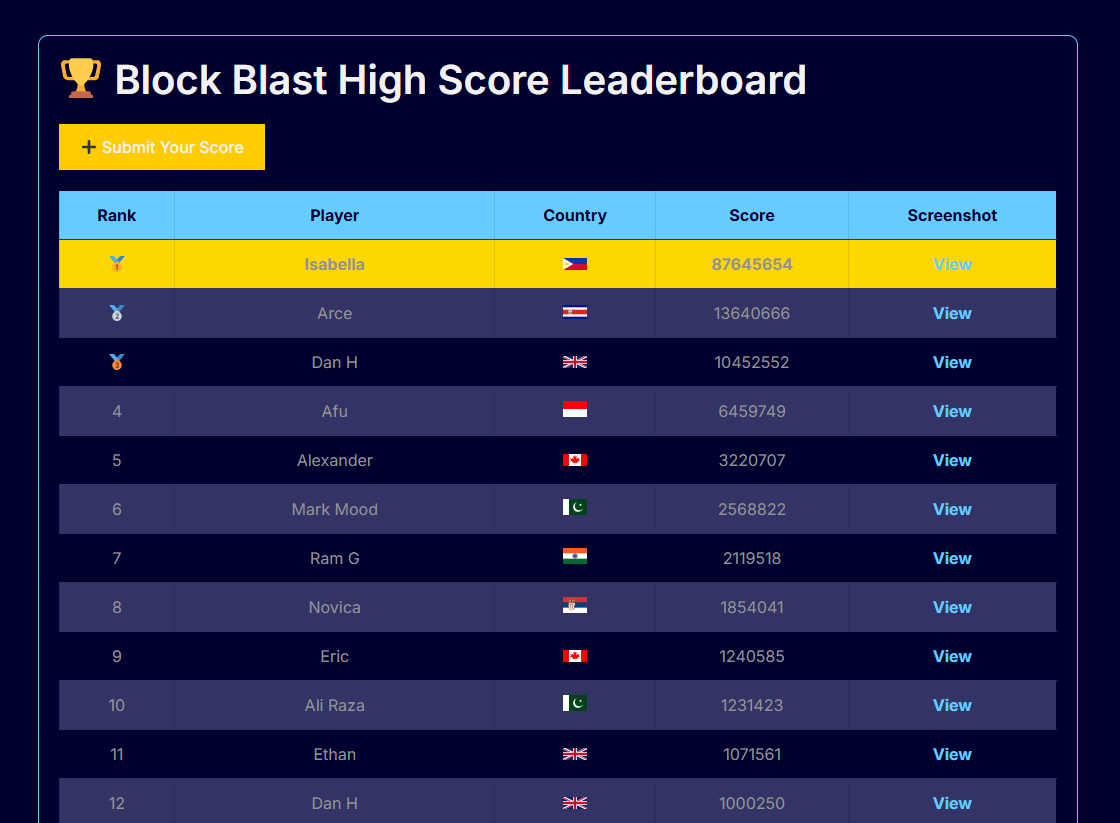Click the bronze medal icon beside Dan H
Viewport: 1120px width, 823px height.
(116, 361)
